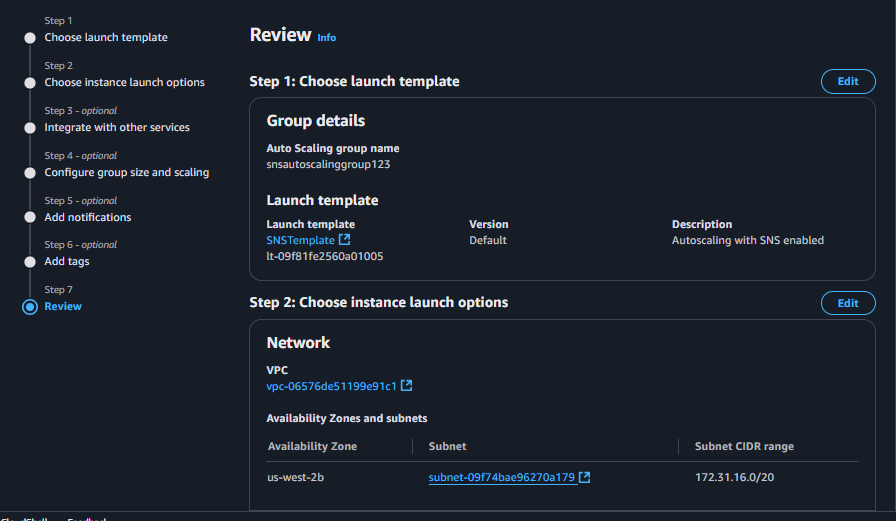This screenshot has height=521, width=896.
Task: Click the Step 3 circle marker in the wizard
Action: coord(30,128)
